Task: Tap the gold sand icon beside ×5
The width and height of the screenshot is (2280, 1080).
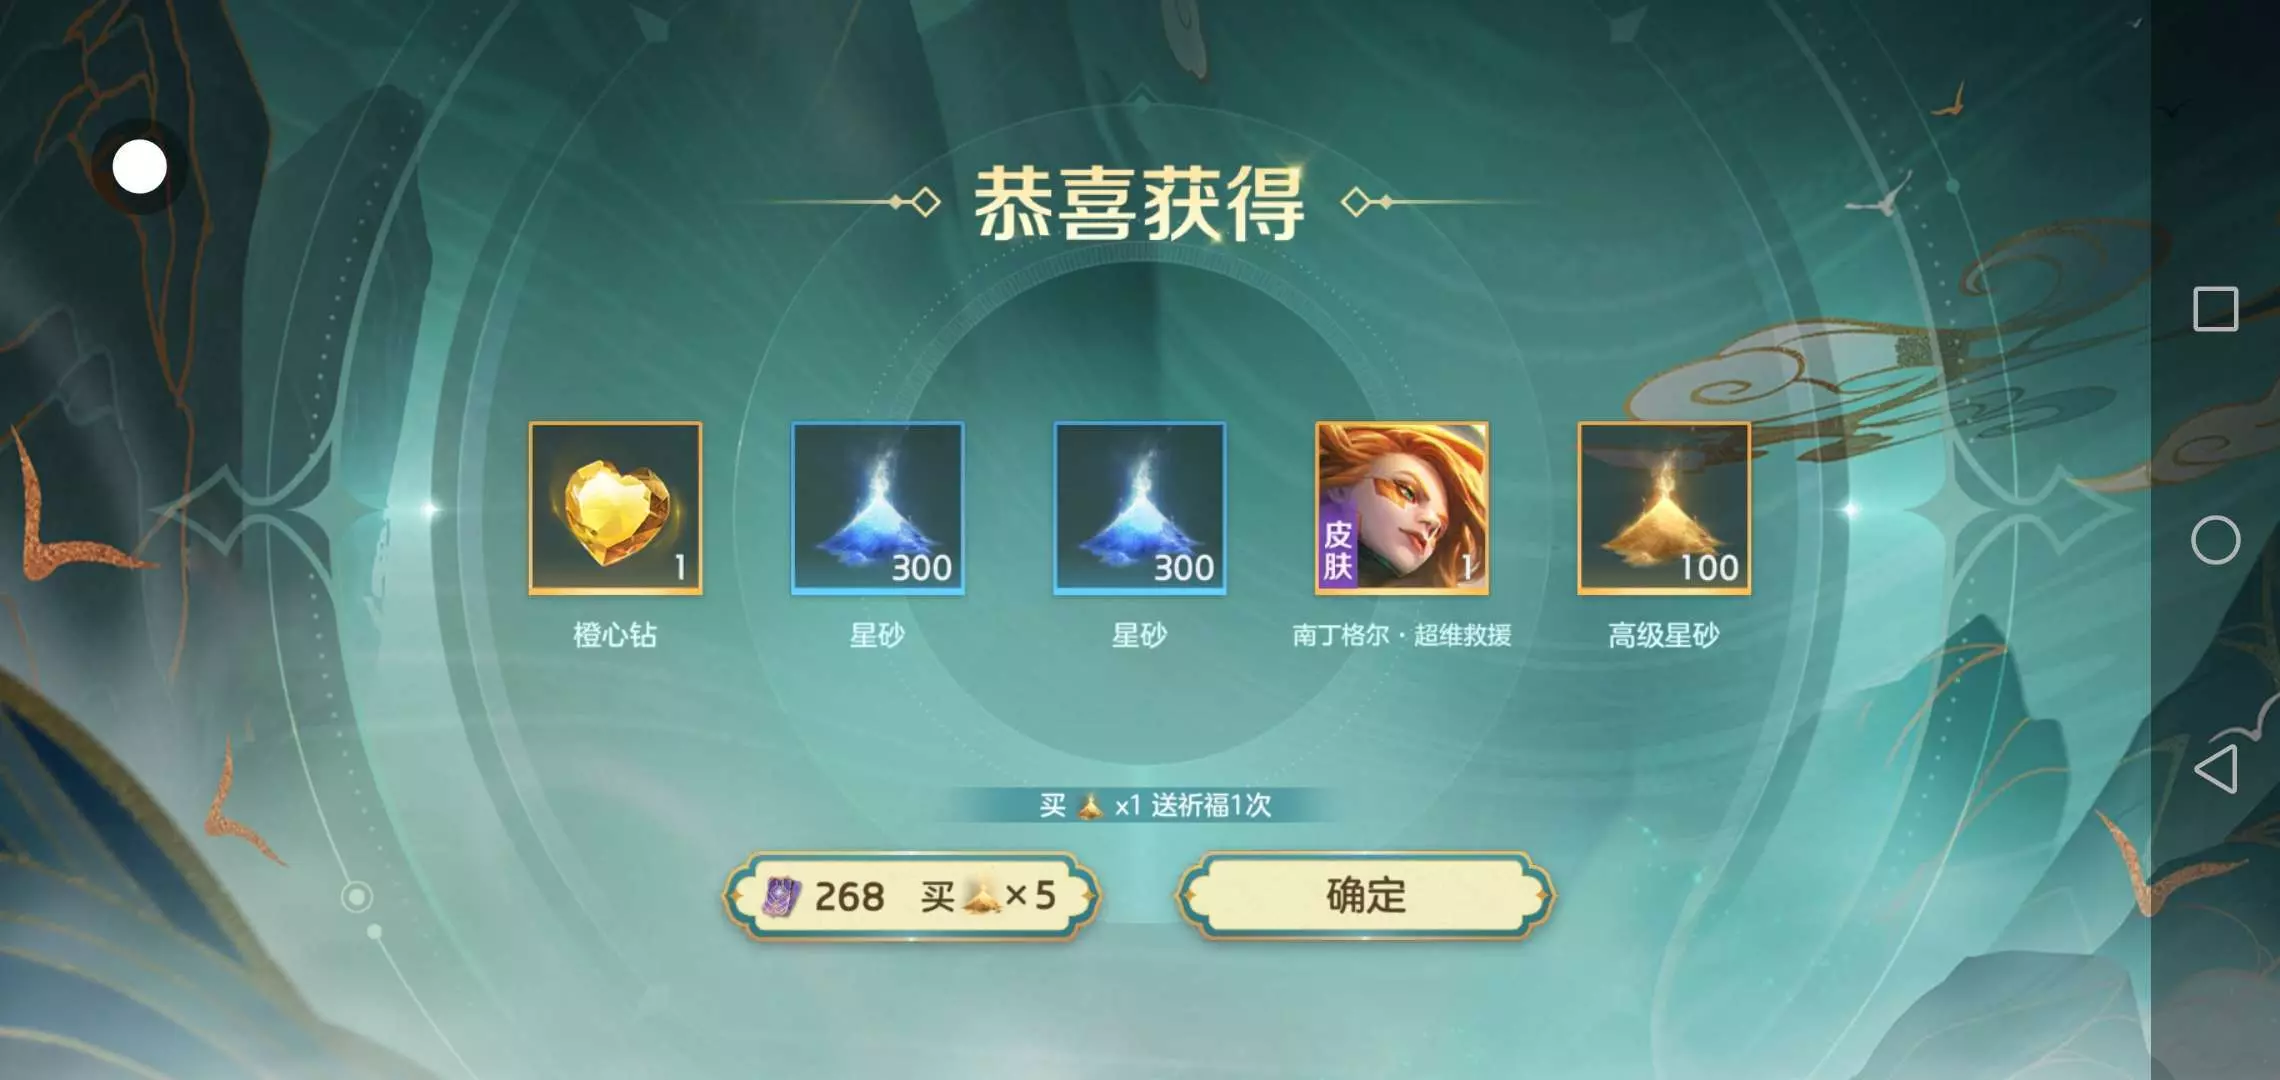Action: tap(983, 896)
